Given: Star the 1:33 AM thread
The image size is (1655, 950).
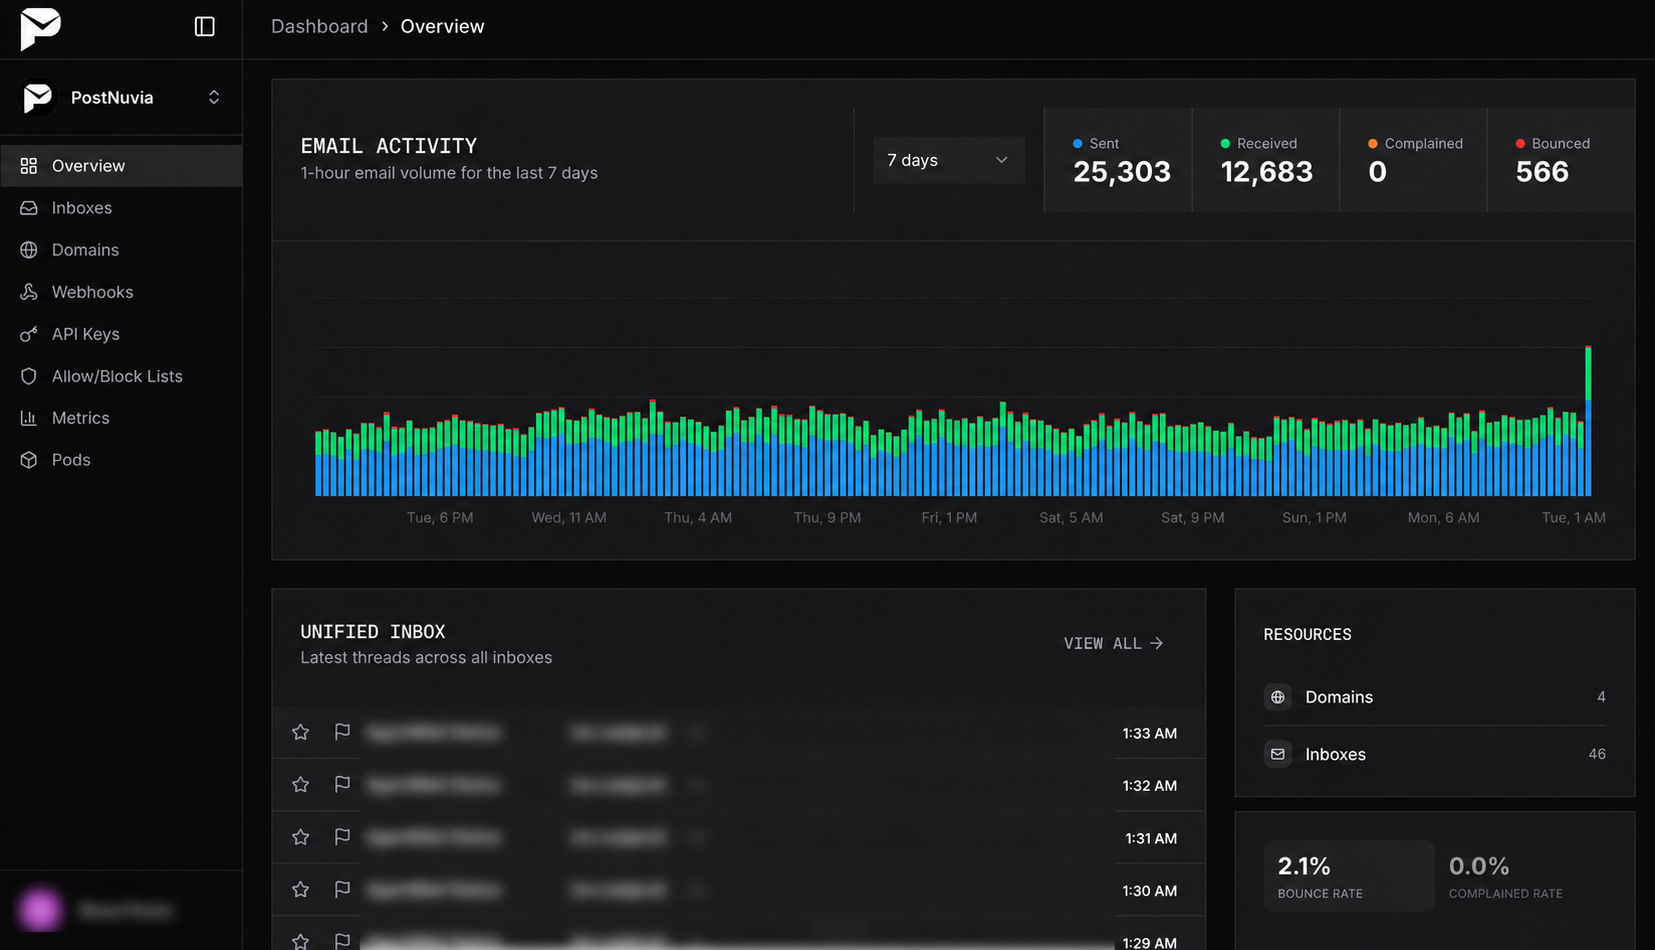Looking at the screenshot, I should 300,732.
